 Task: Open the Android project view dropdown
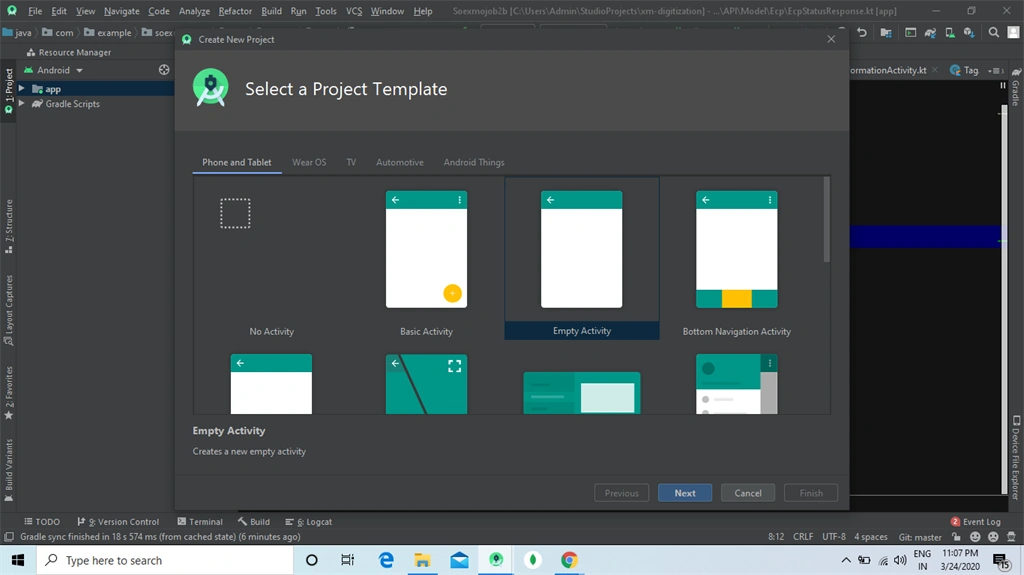click(x=54, y=70)
